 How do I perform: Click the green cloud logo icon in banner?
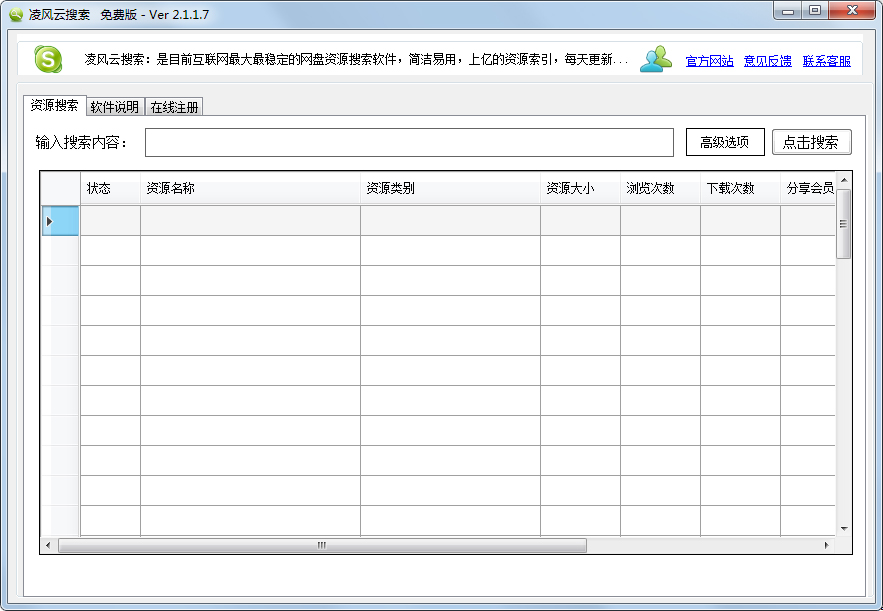pos(48,59)
